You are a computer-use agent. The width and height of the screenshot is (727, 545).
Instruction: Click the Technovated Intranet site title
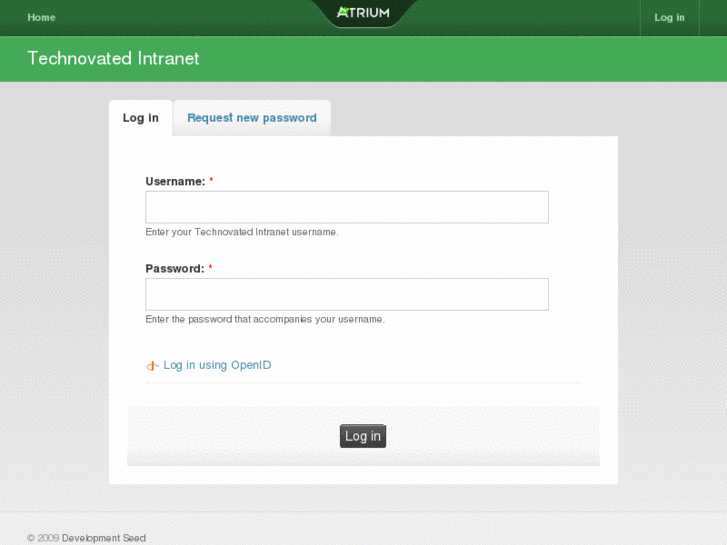[113, 58]
